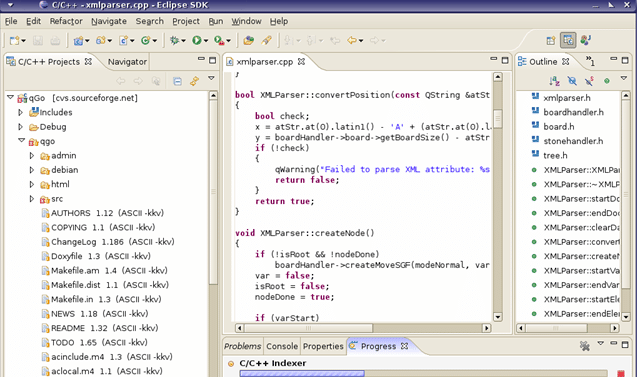
Task: Toggle Hide Fields in Outline view
Action: pyautogui.click(x=572, y=81)
